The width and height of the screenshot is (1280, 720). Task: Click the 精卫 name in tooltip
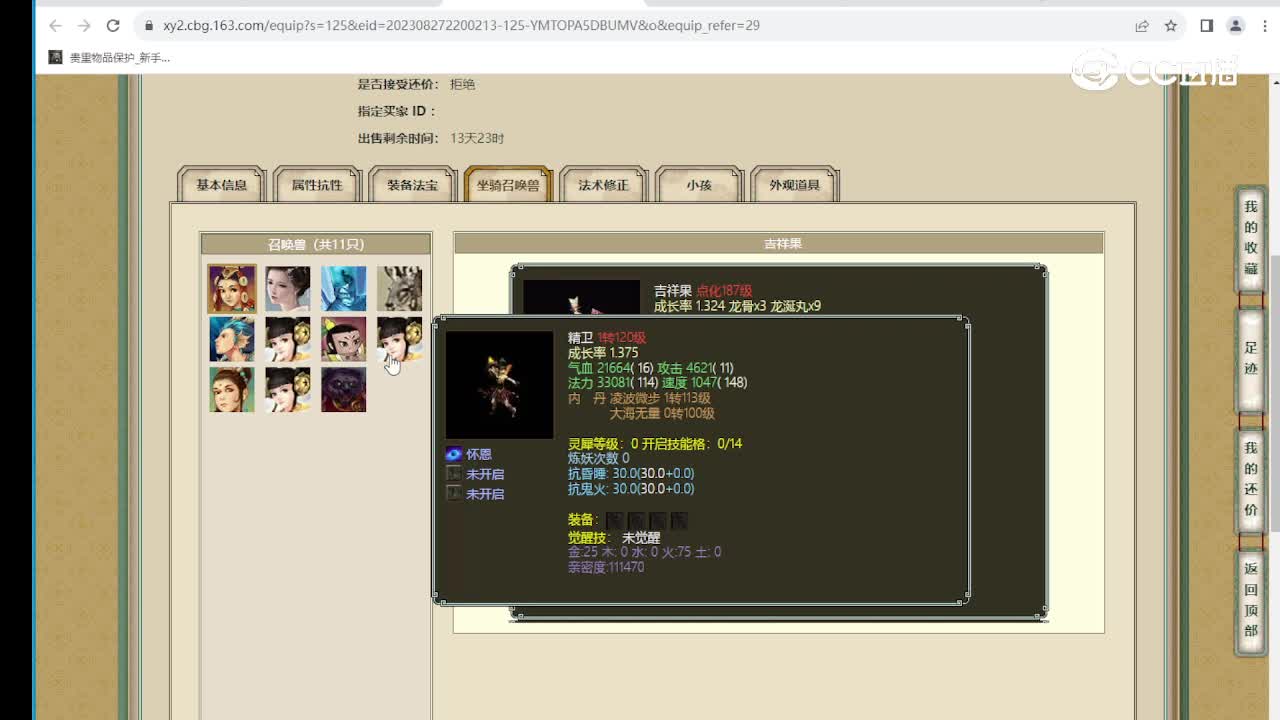pyautogui.click(x=581, y=338)
